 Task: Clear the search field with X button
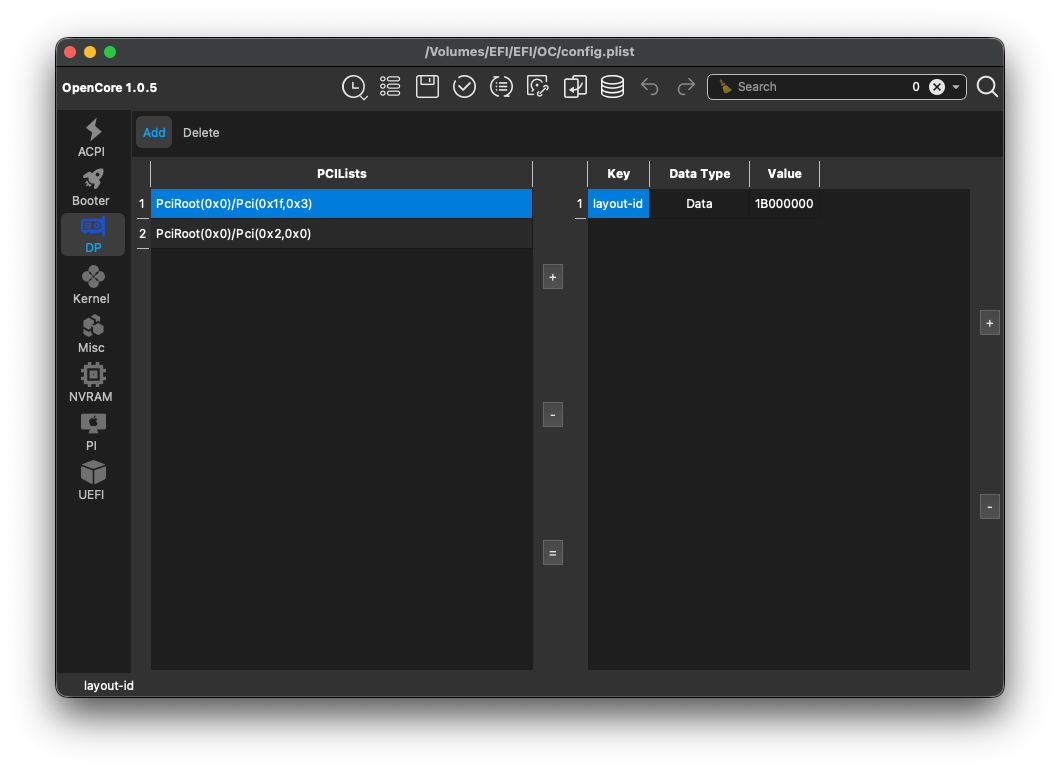coord(937,87)
